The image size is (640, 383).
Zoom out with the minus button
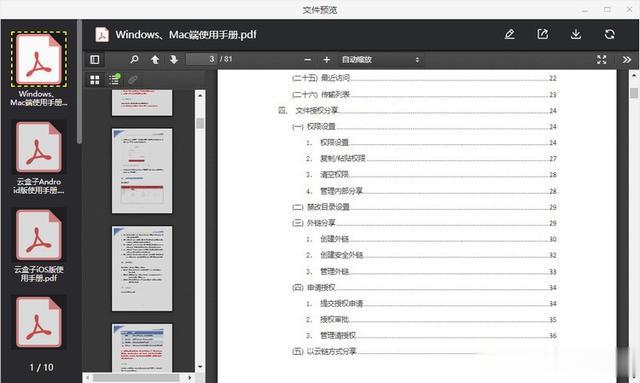pyautogui.click(x=307, y=60)
